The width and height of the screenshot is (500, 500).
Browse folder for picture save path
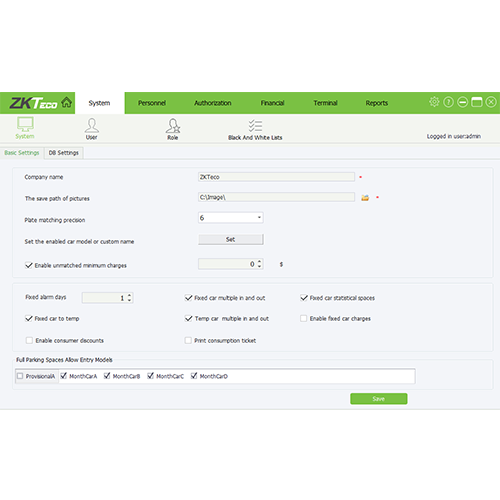[365, 198]
